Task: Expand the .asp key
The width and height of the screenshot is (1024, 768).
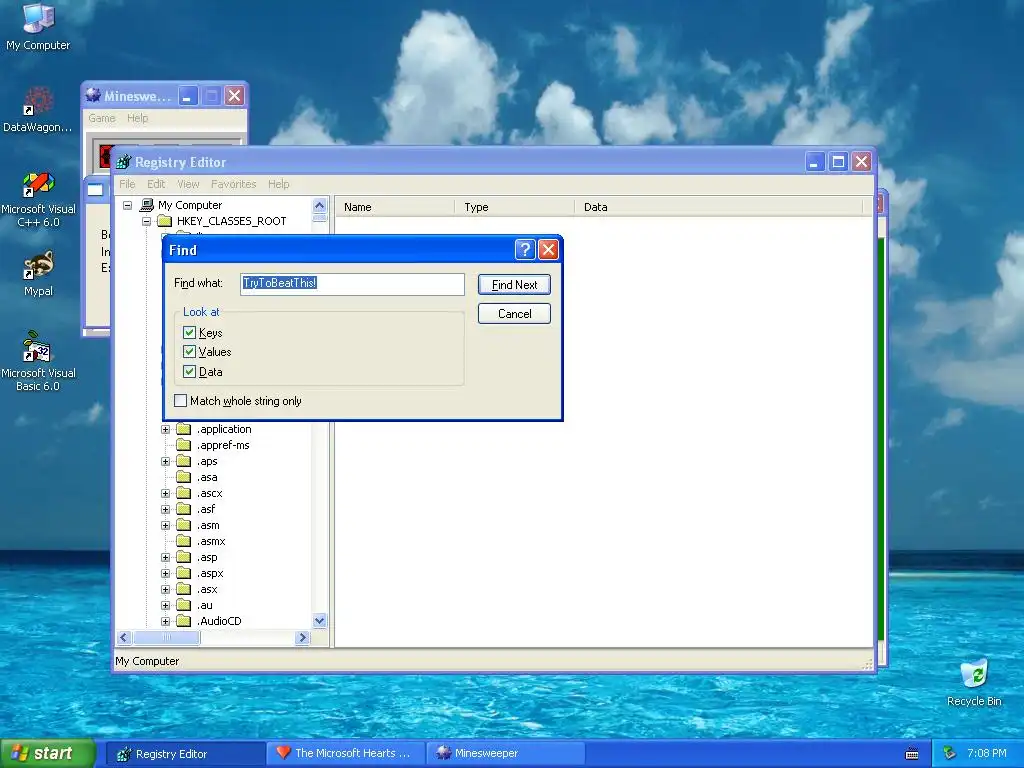Action: (165, 557)
